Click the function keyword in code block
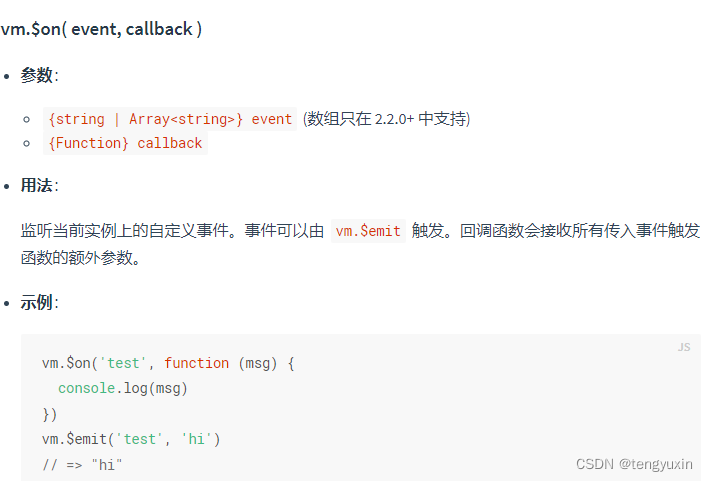This screenshot has height=481, width=708. (196, 363)
